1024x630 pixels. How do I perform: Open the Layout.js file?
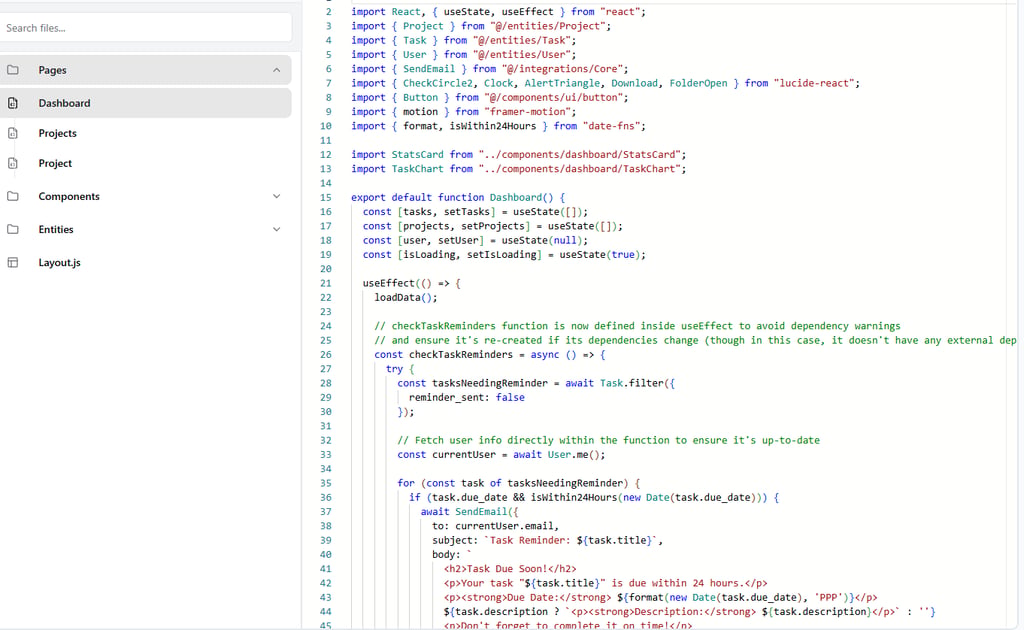59,262
